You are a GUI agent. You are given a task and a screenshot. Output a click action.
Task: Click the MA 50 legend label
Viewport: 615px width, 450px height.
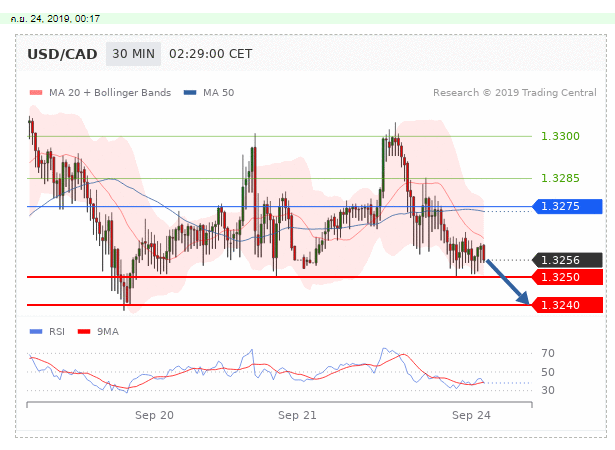[x=218, y=93]
